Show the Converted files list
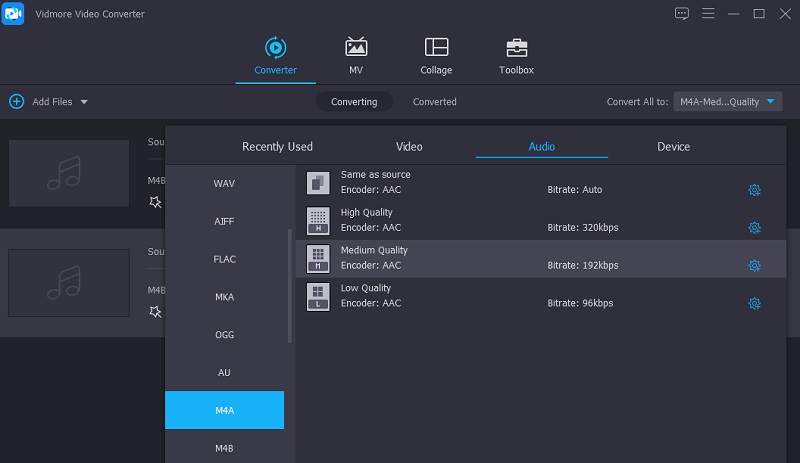Viewport: 800px width, 463px height. tap(435, 102)
